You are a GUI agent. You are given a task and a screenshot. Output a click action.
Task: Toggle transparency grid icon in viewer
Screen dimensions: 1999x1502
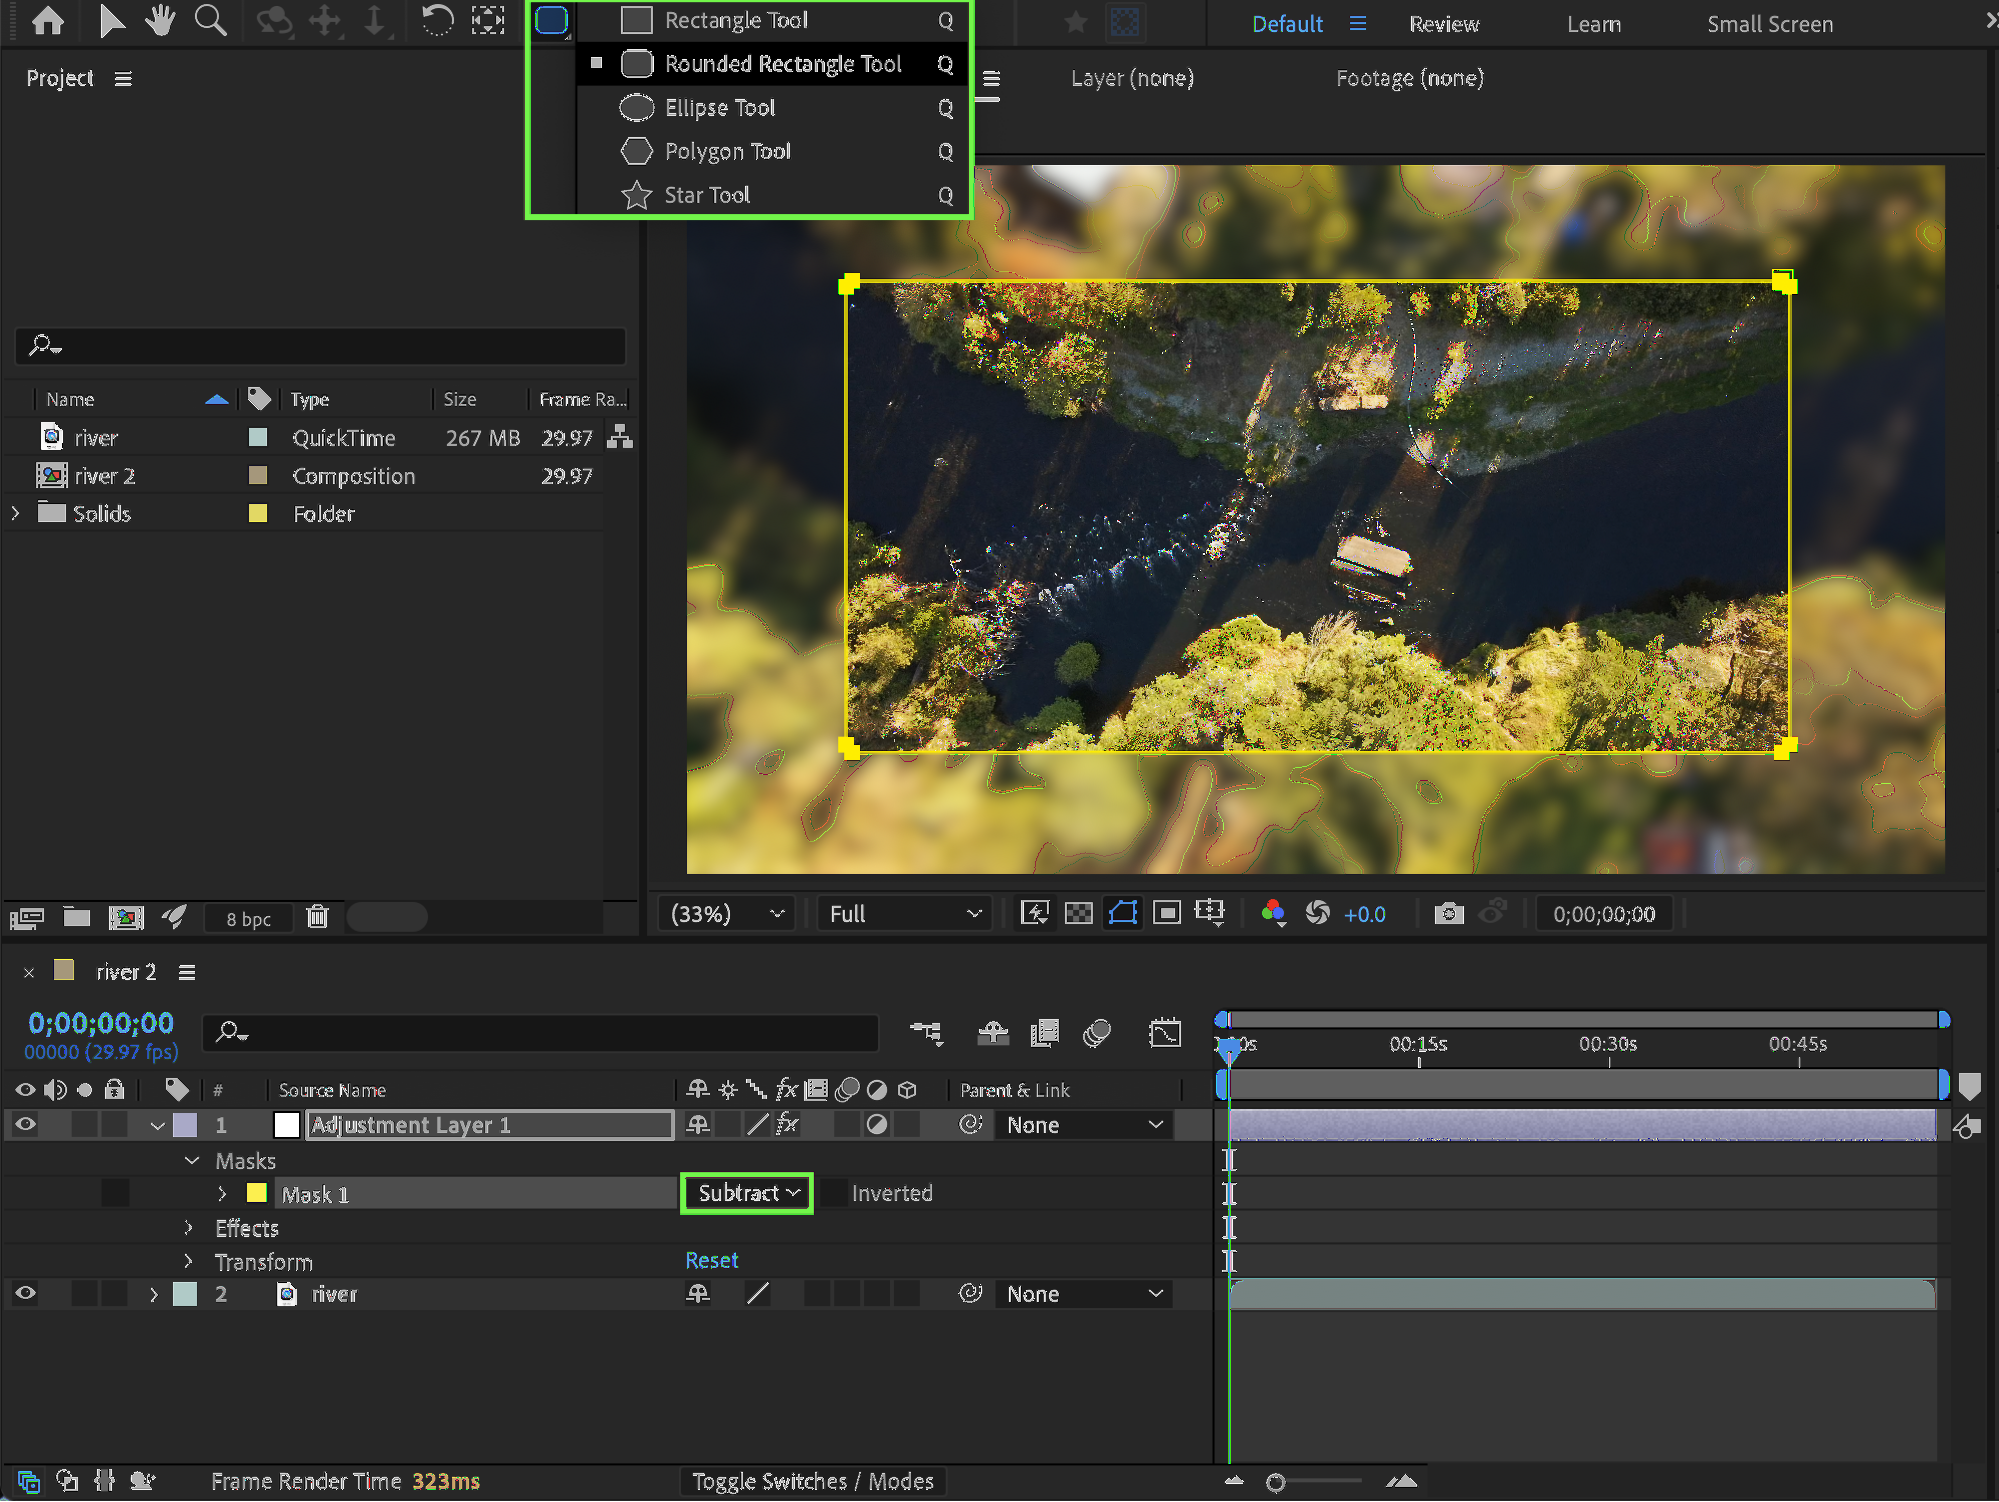[1078, 913]
